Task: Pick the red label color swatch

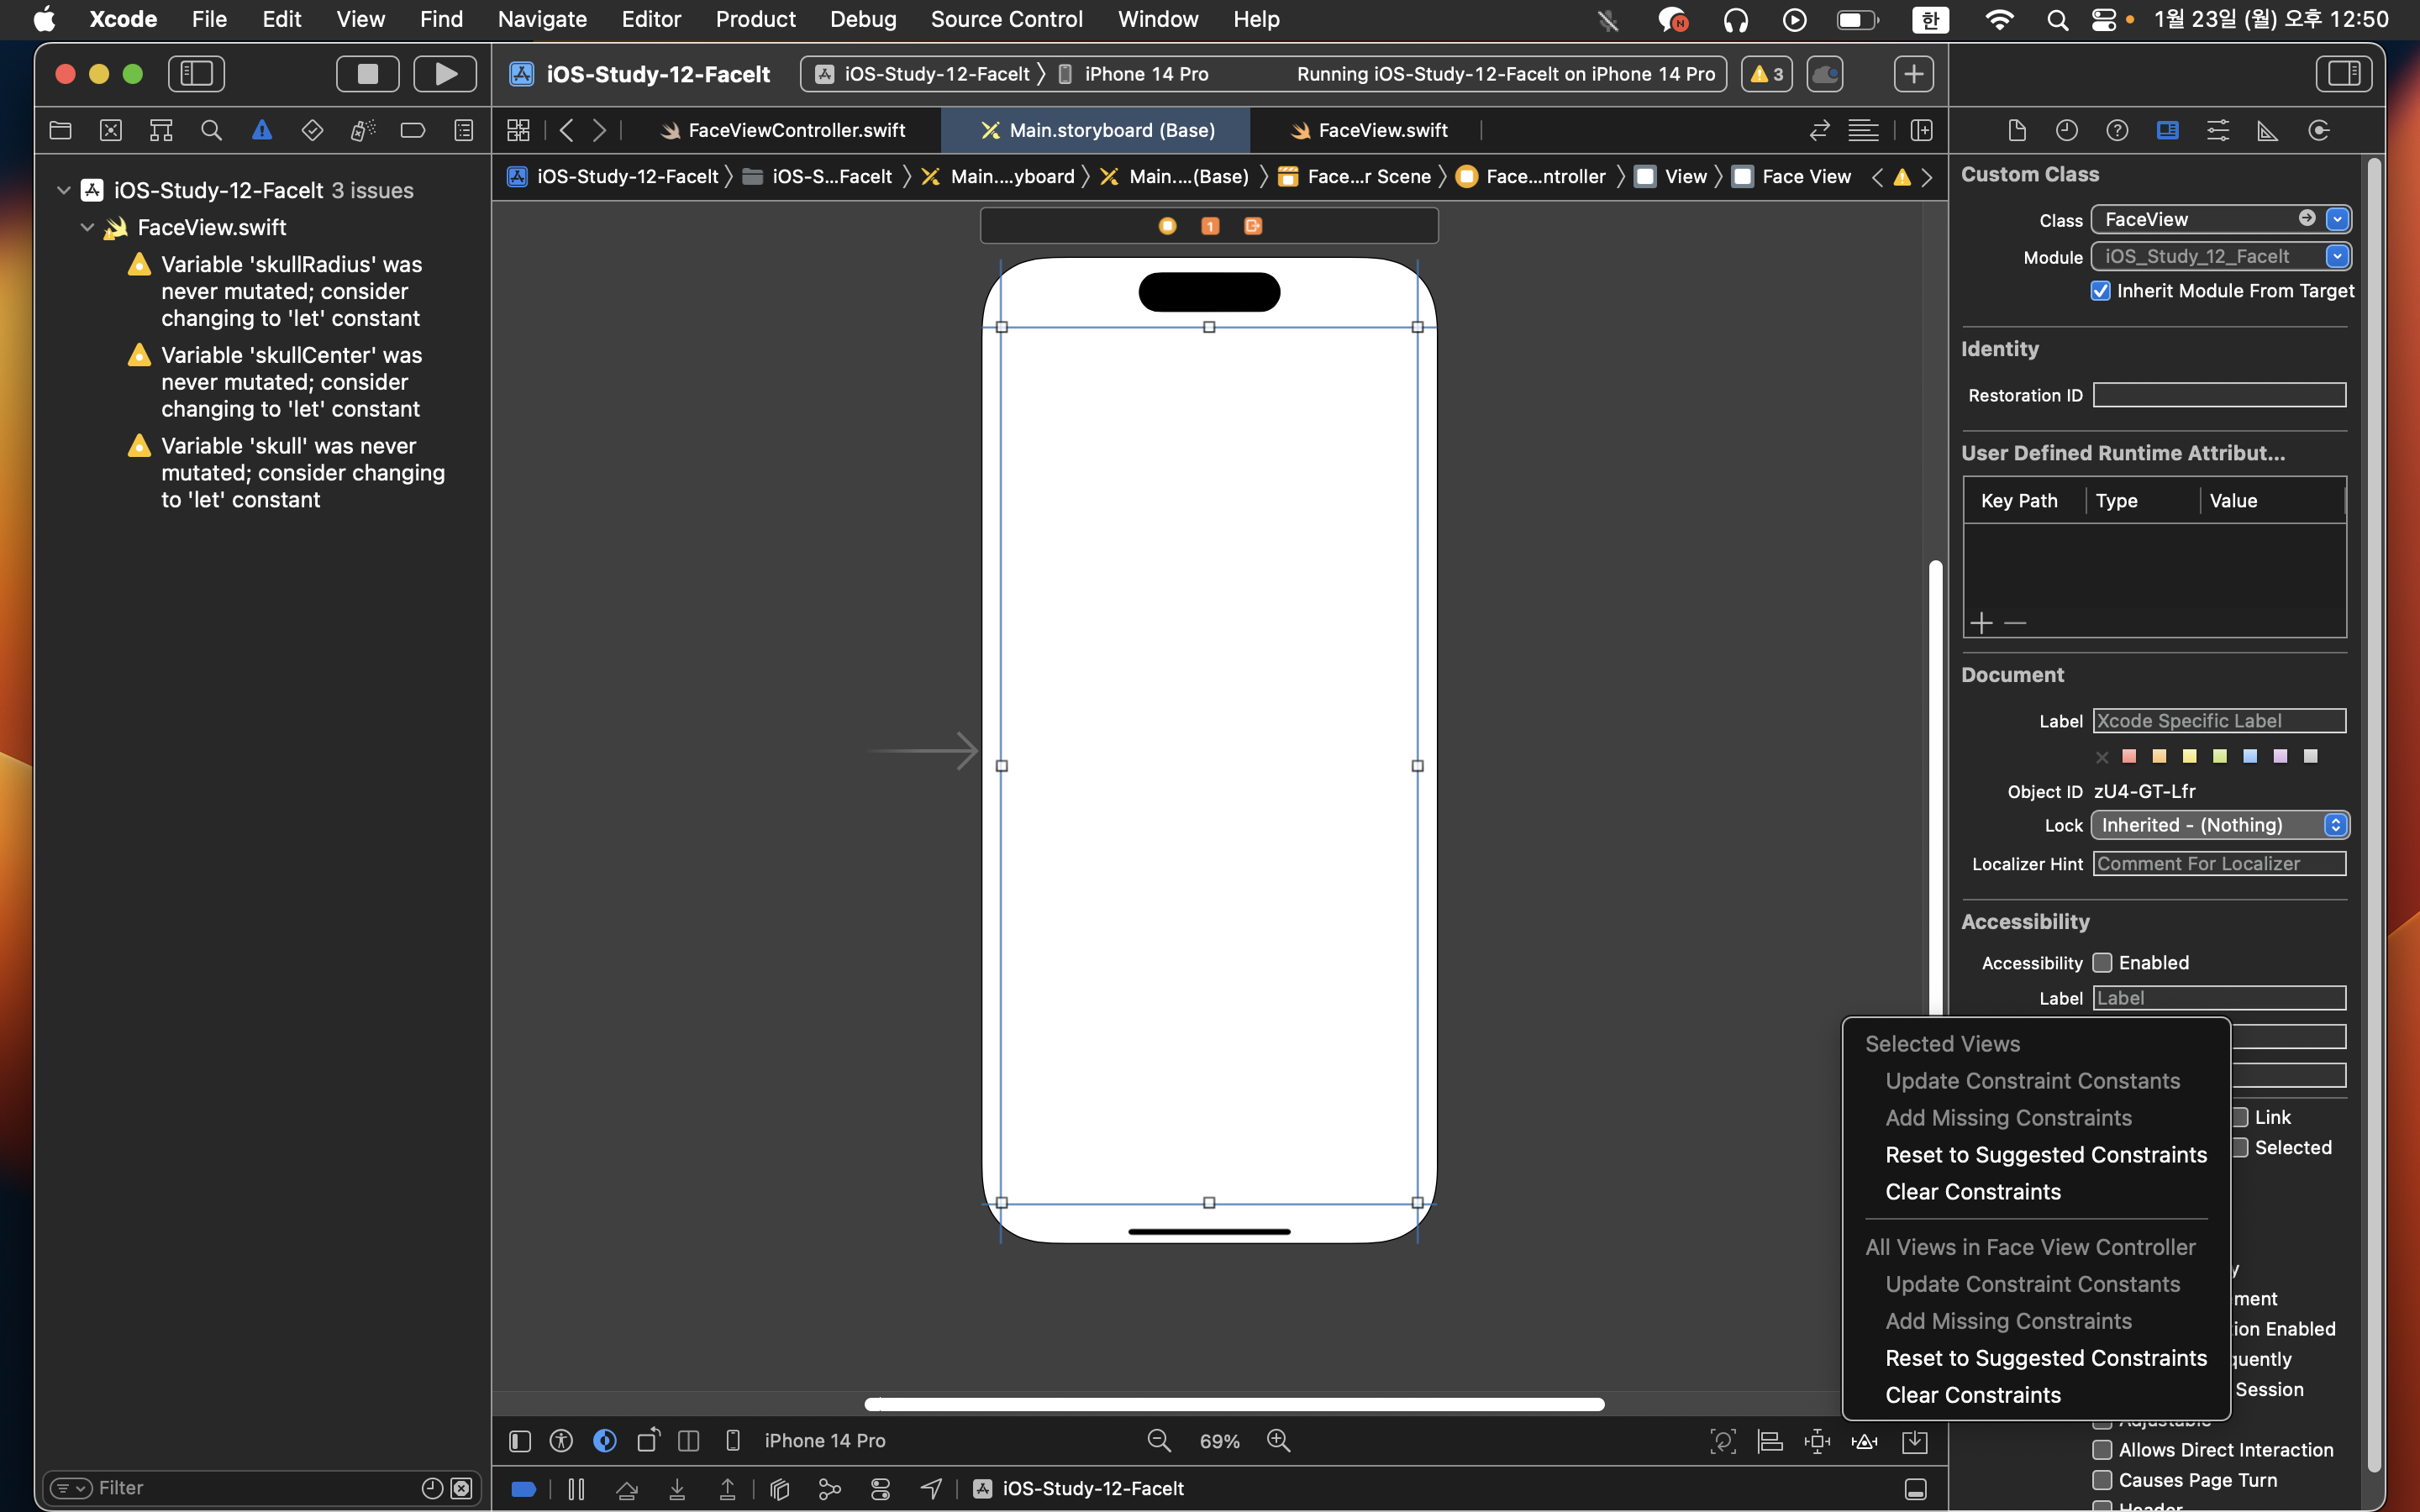Action: [x=2129, y=756]
